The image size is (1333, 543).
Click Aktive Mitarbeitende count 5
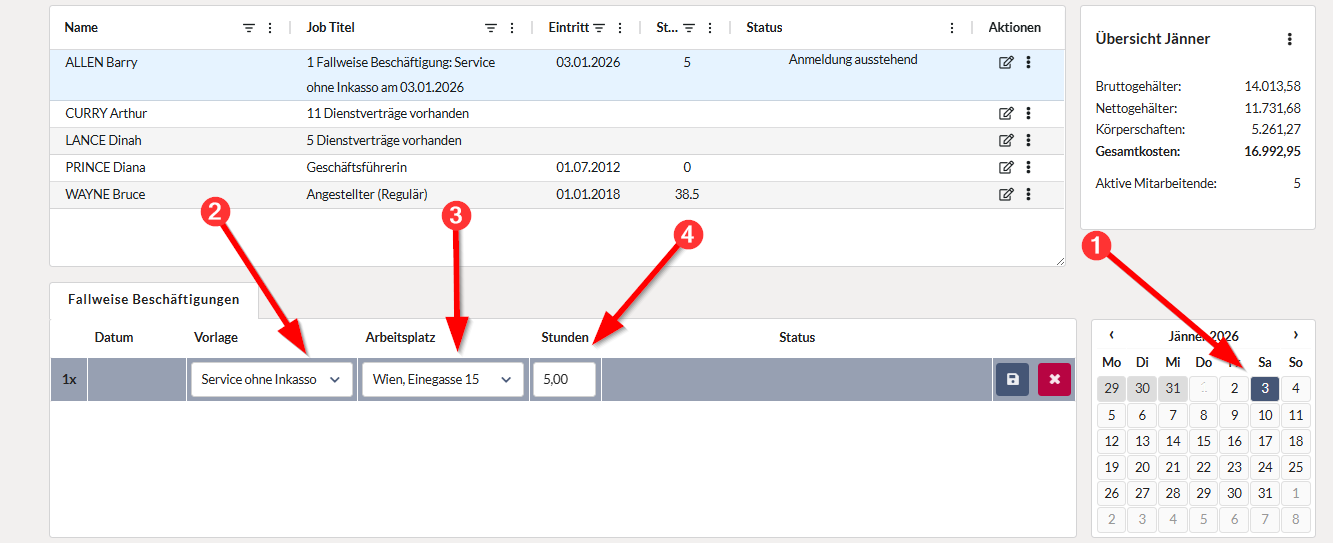1297,183
